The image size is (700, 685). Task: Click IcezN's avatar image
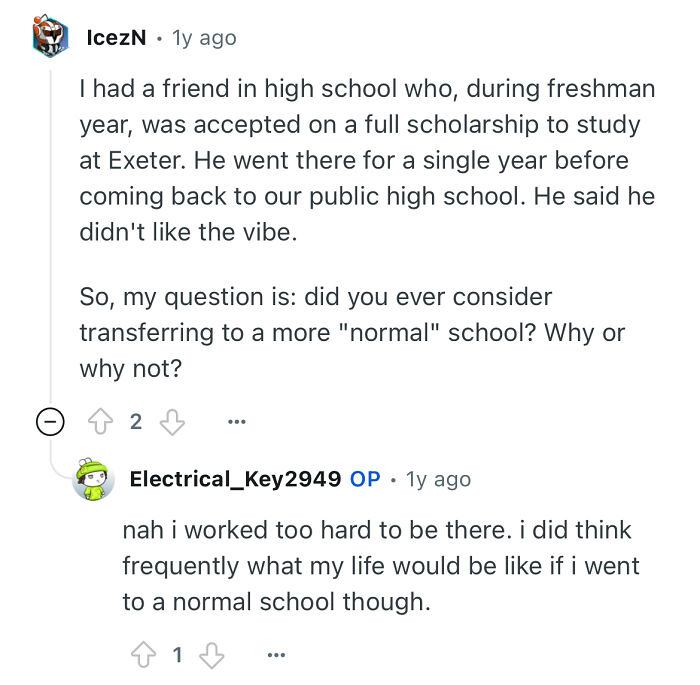(48, 38)
